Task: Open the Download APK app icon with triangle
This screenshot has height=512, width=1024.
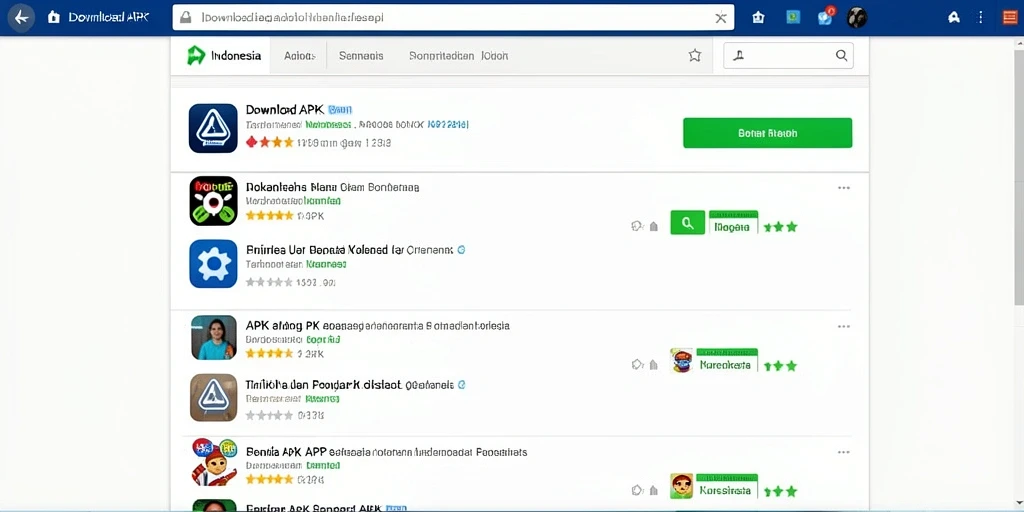Action: [213, 128]
